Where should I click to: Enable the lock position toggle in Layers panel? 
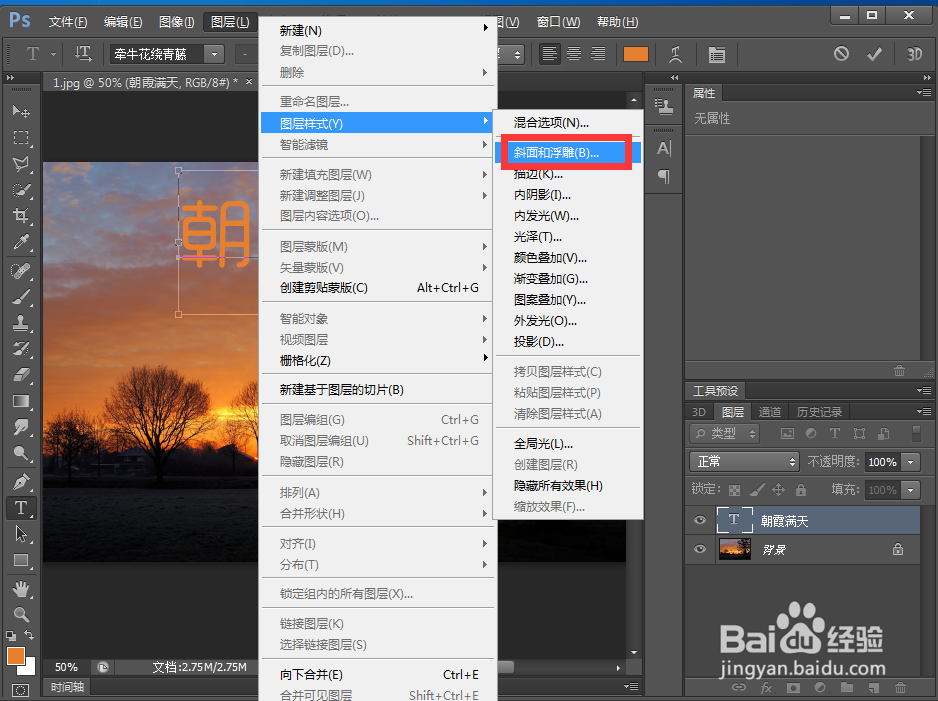click(779, 489)
